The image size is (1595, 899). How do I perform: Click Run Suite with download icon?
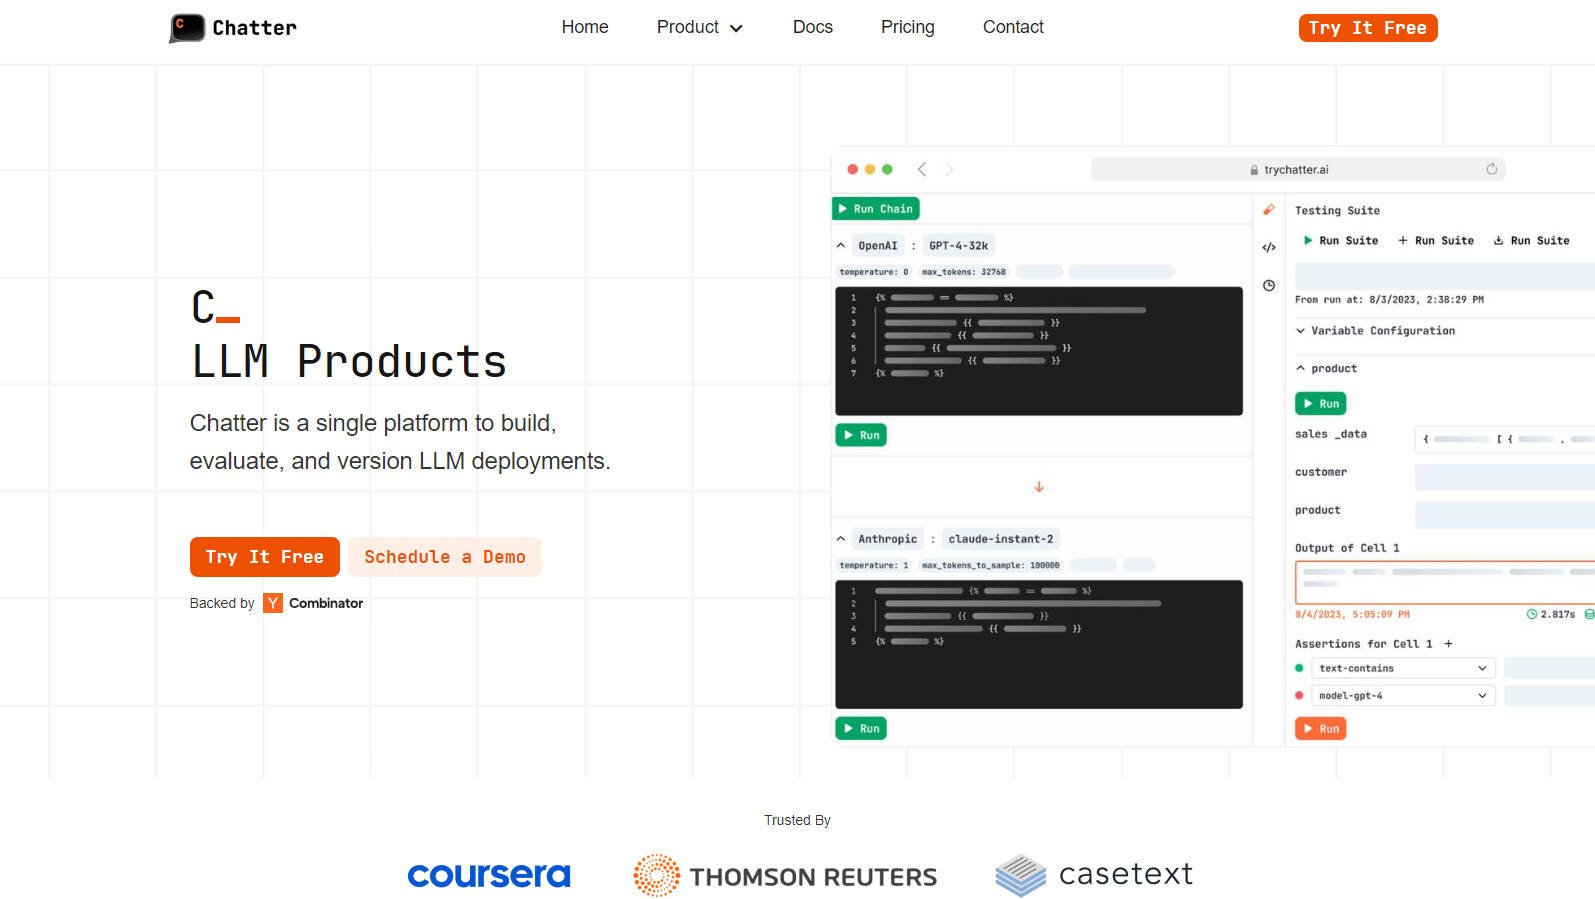tap(1531, 241)
